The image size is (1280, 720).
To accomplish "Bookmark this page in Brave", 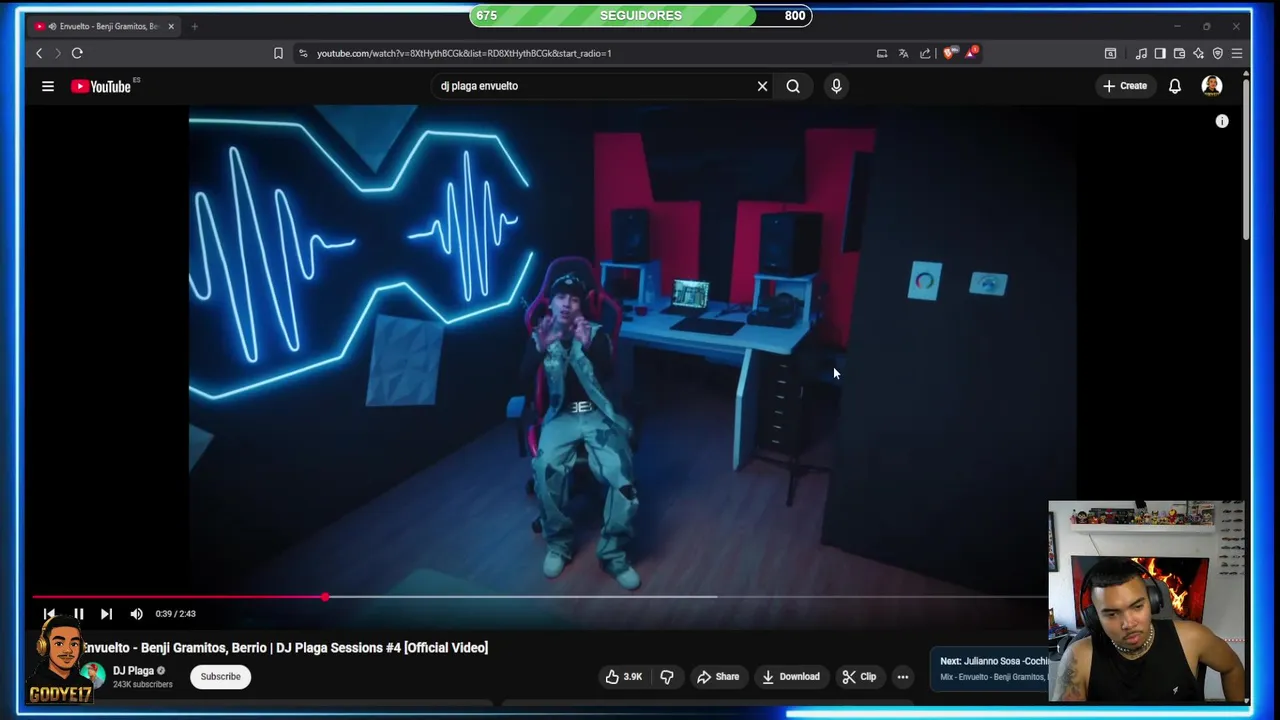I will point(278,53).
